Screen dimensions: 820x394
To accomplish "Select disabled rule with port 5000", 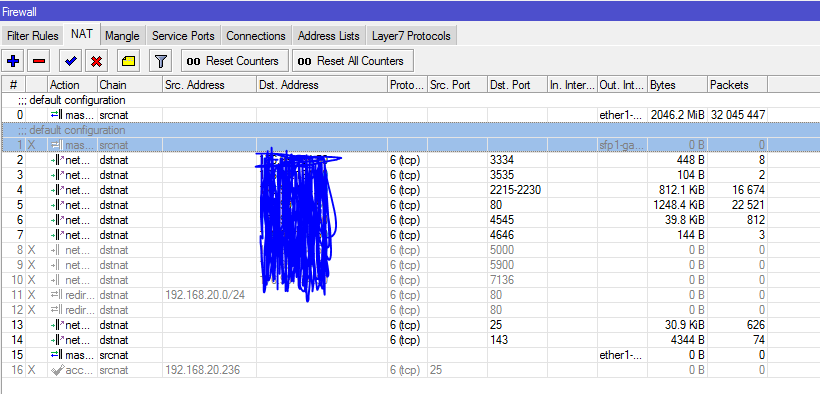I will (384, 250).
